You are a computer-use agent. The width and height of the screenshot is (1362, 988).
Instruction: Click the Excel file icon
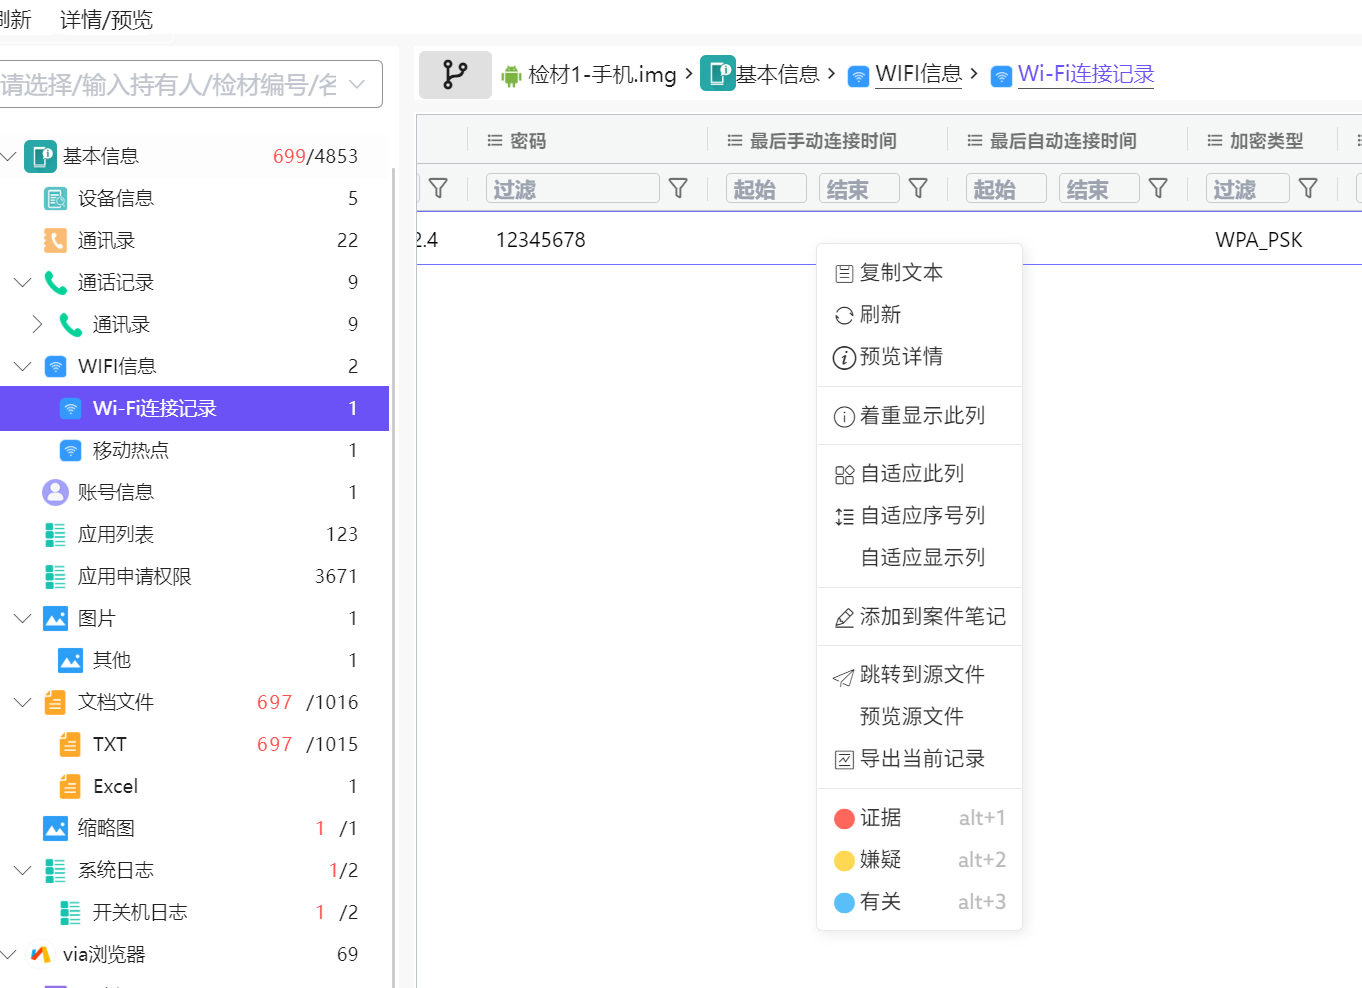(x=70, y=786)
